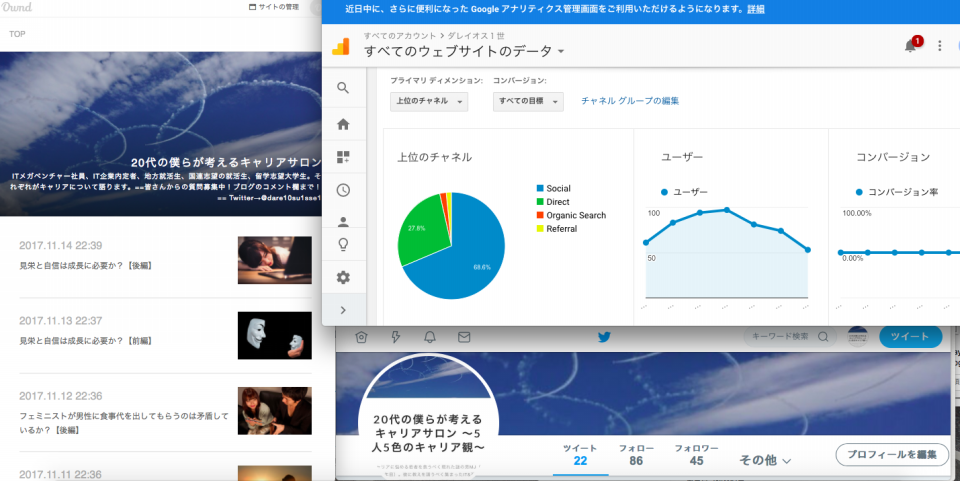Open the すべての目標 conversion dropdown
This screenshot has width=960, height=481.
(x=528, y=101)
